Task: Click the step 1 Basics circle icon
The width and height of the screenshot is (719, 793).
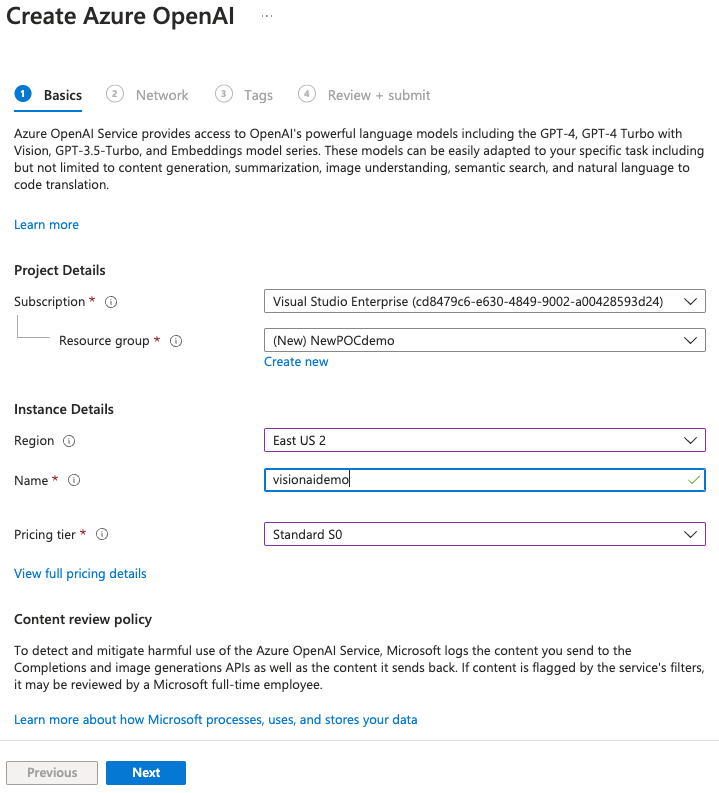Action: click(23, 94)
